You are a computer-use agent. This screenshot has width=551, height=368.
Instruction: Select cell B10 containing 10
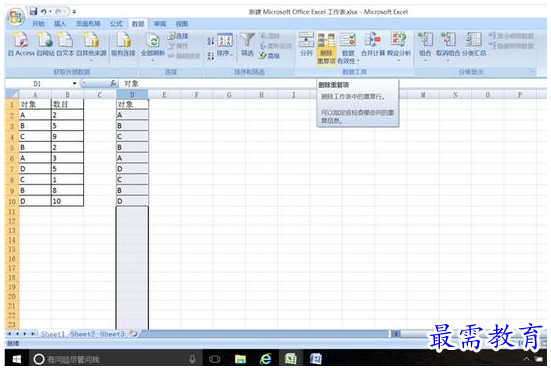pos(67,201)
